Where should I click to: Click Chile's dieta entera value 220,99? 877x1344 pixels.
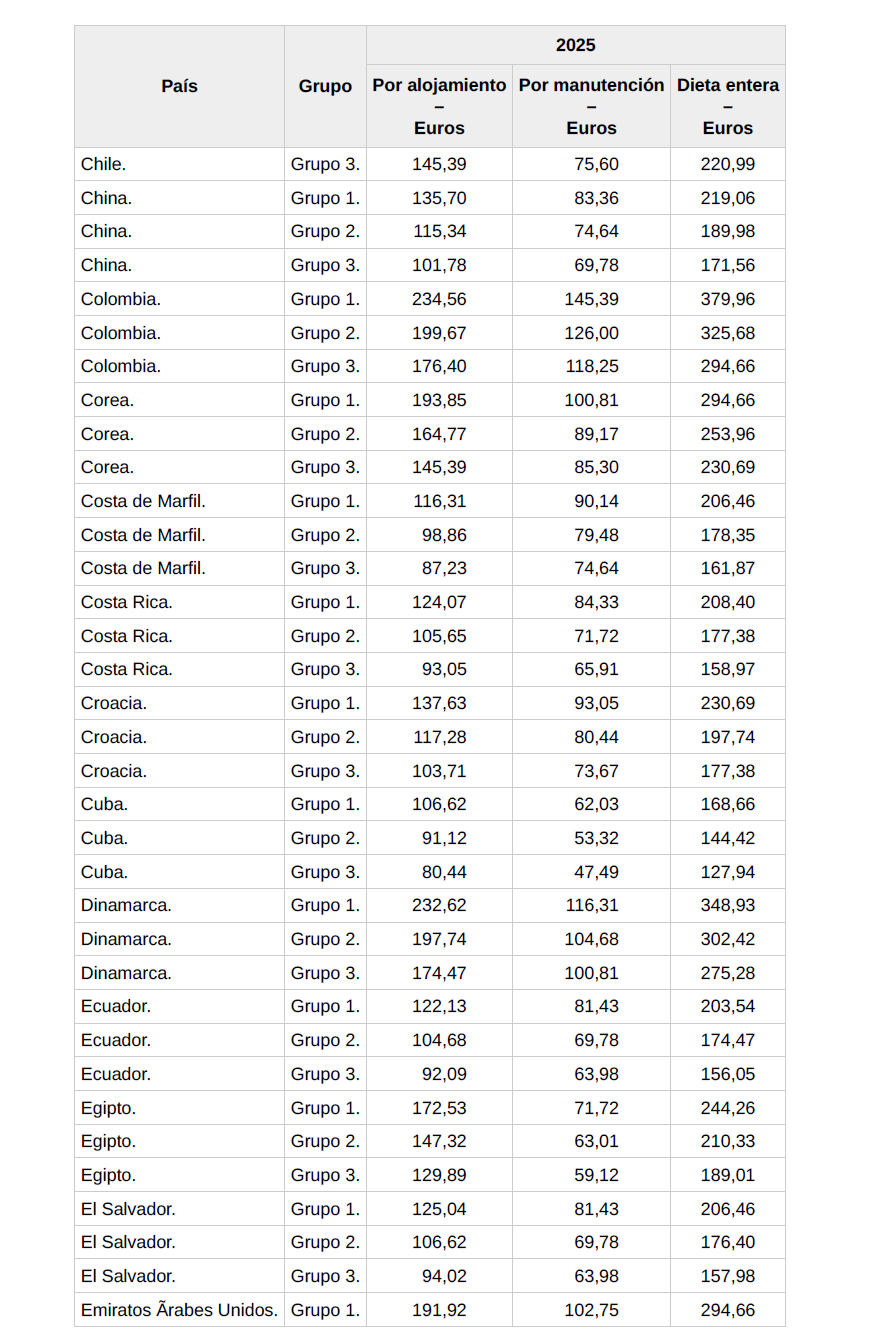click(728, 164)
